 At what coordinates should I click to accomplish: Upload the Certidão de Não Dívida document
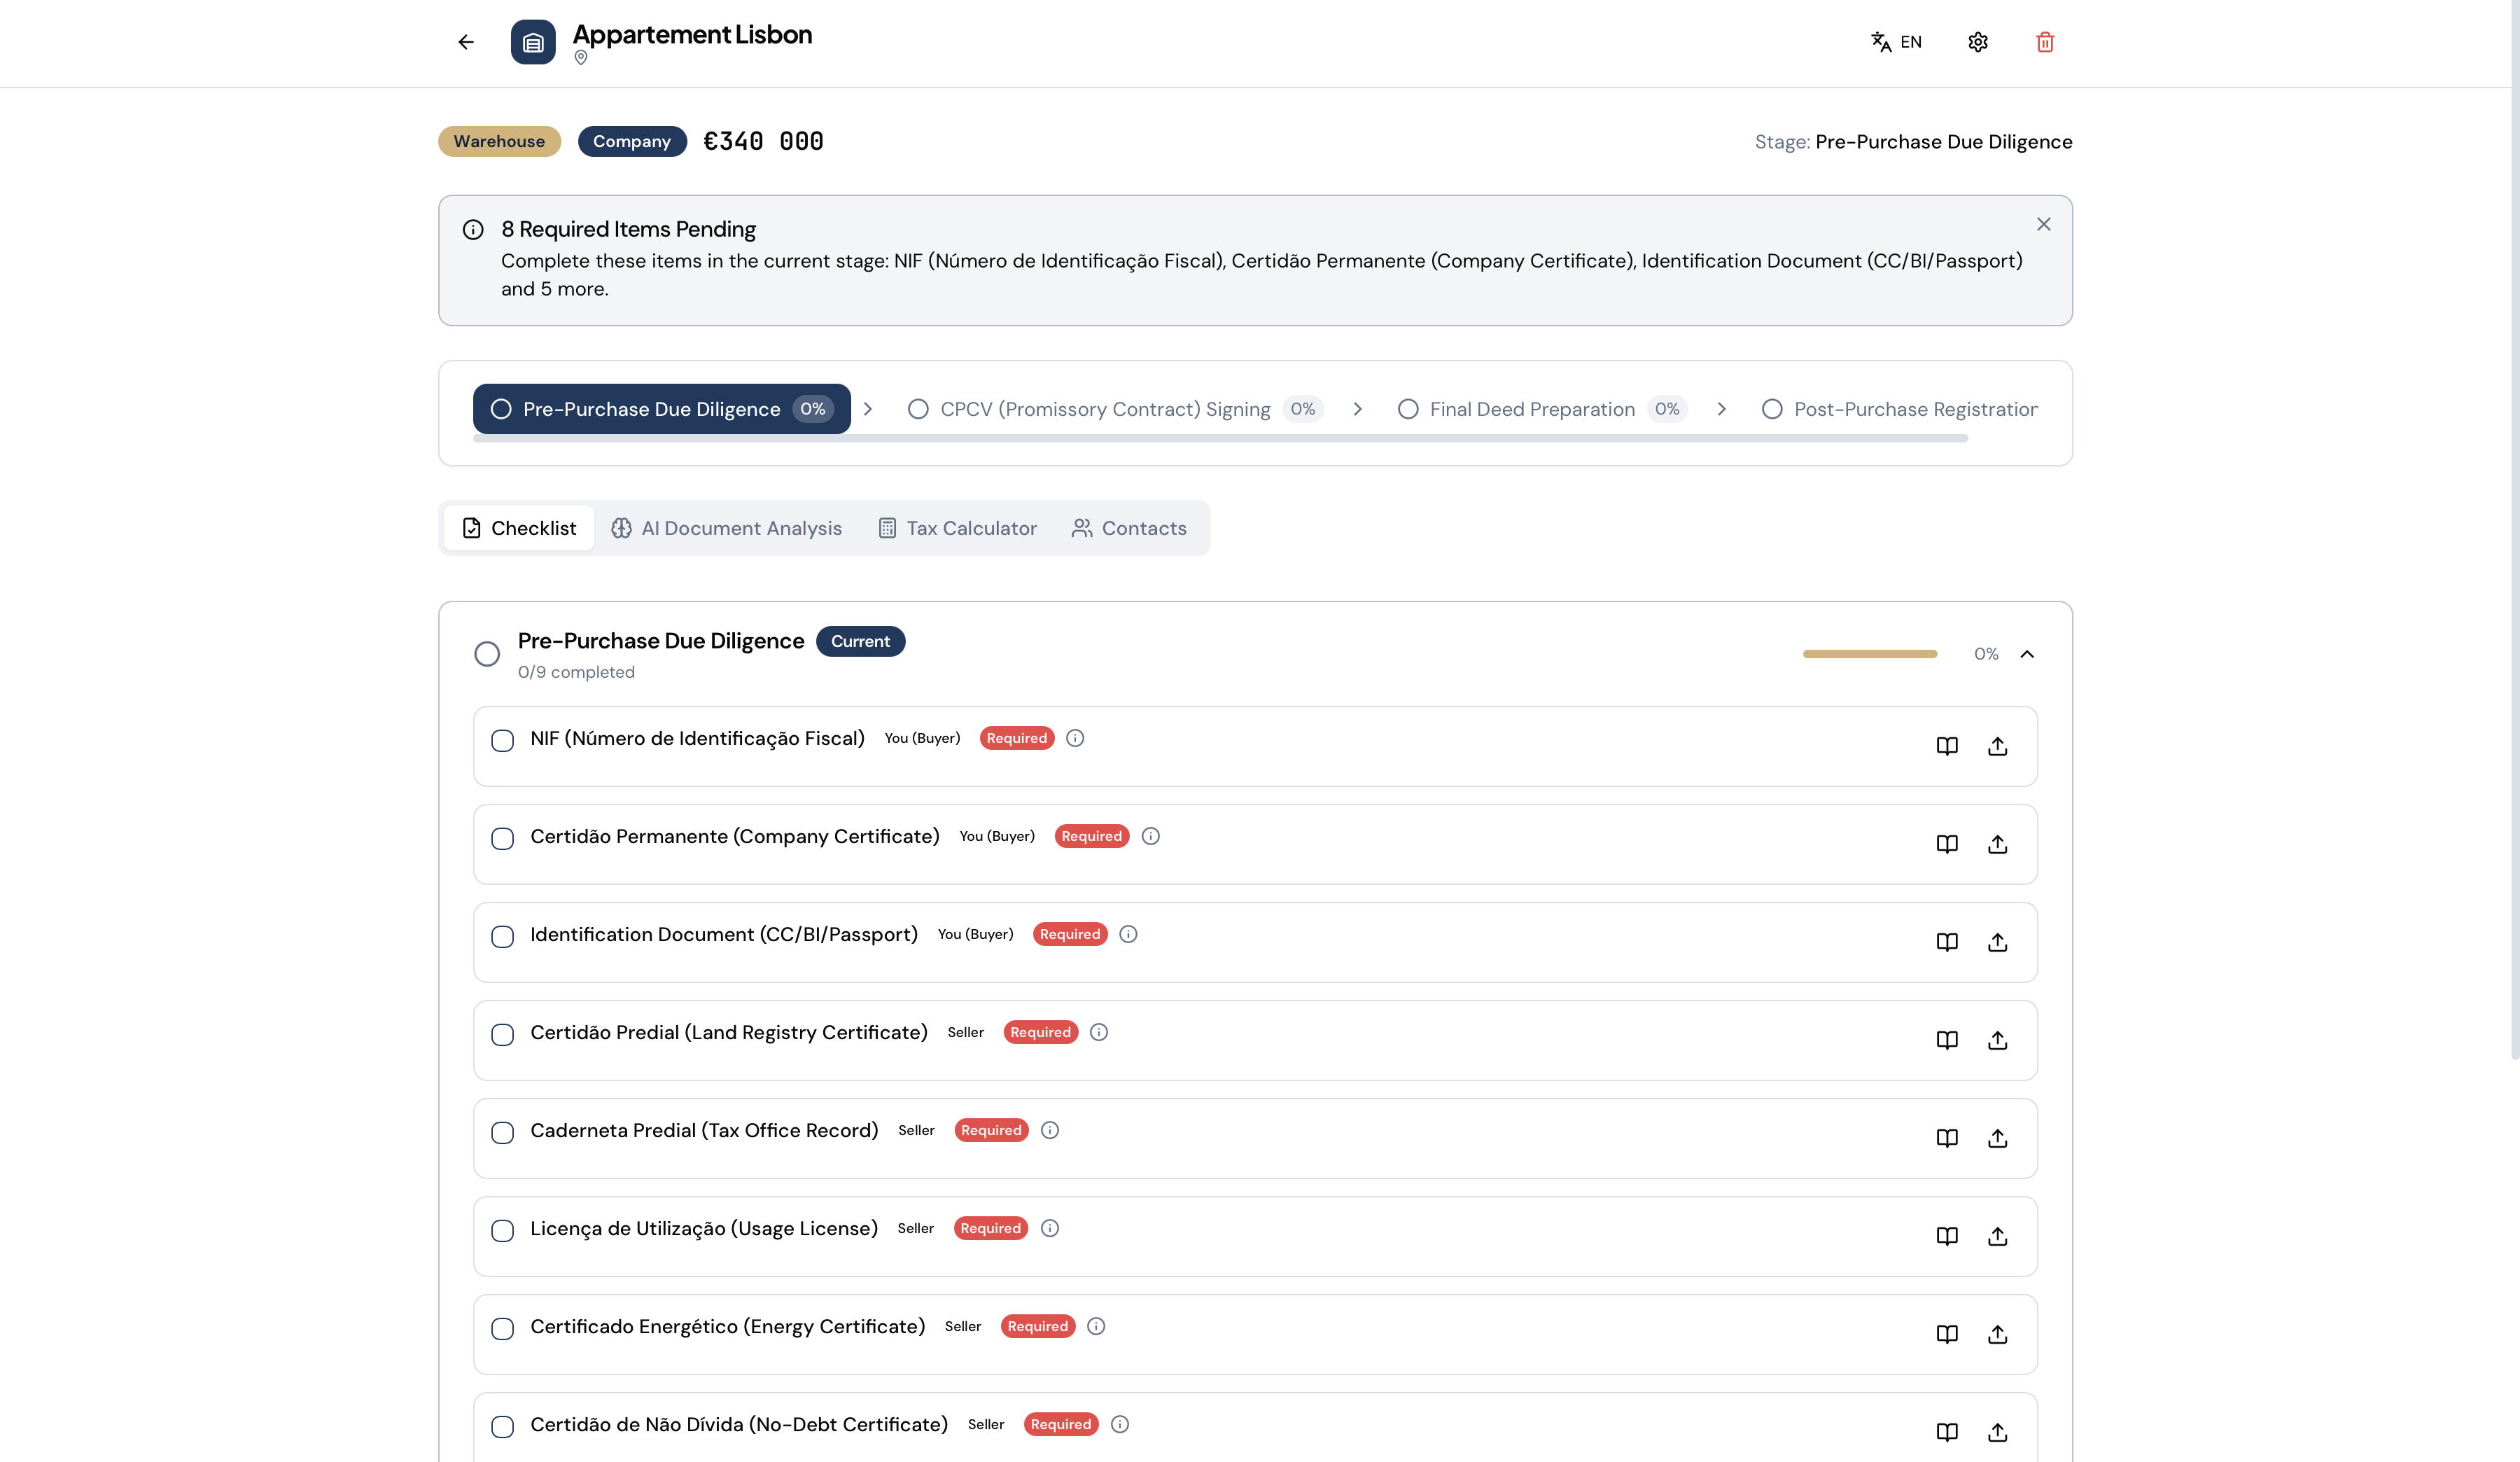click(x=1998, y=1432)
